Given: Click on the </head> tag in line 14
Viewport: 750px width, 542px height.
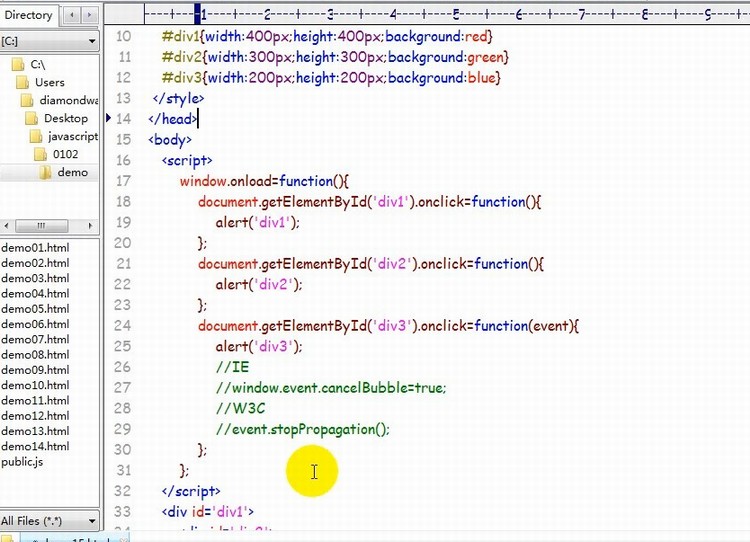Looking at the screenshot, I should [172, 119].
